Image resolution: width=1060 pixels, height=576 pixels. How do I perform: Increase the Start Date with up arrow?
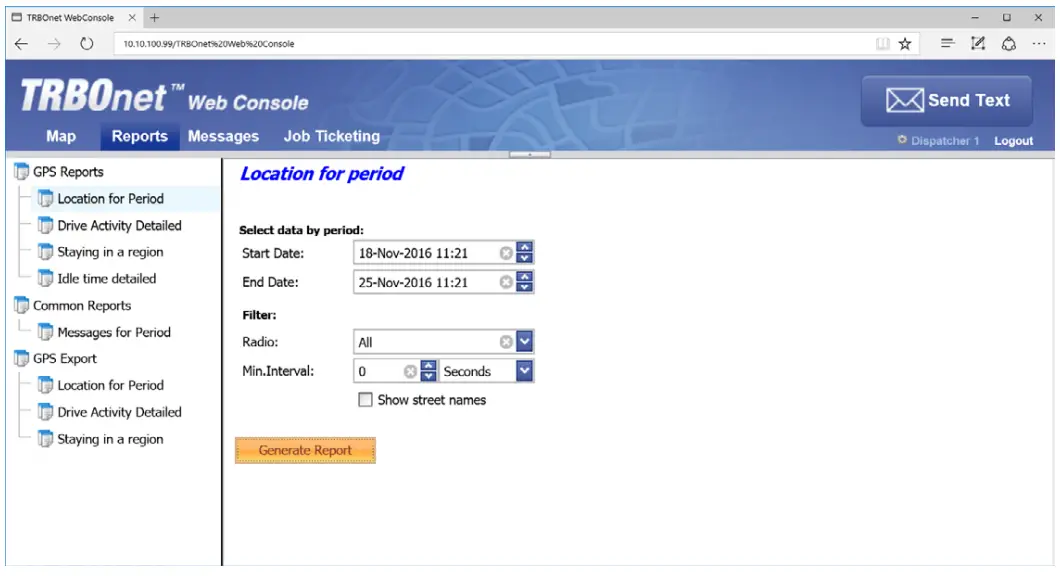tap(525, 247)
